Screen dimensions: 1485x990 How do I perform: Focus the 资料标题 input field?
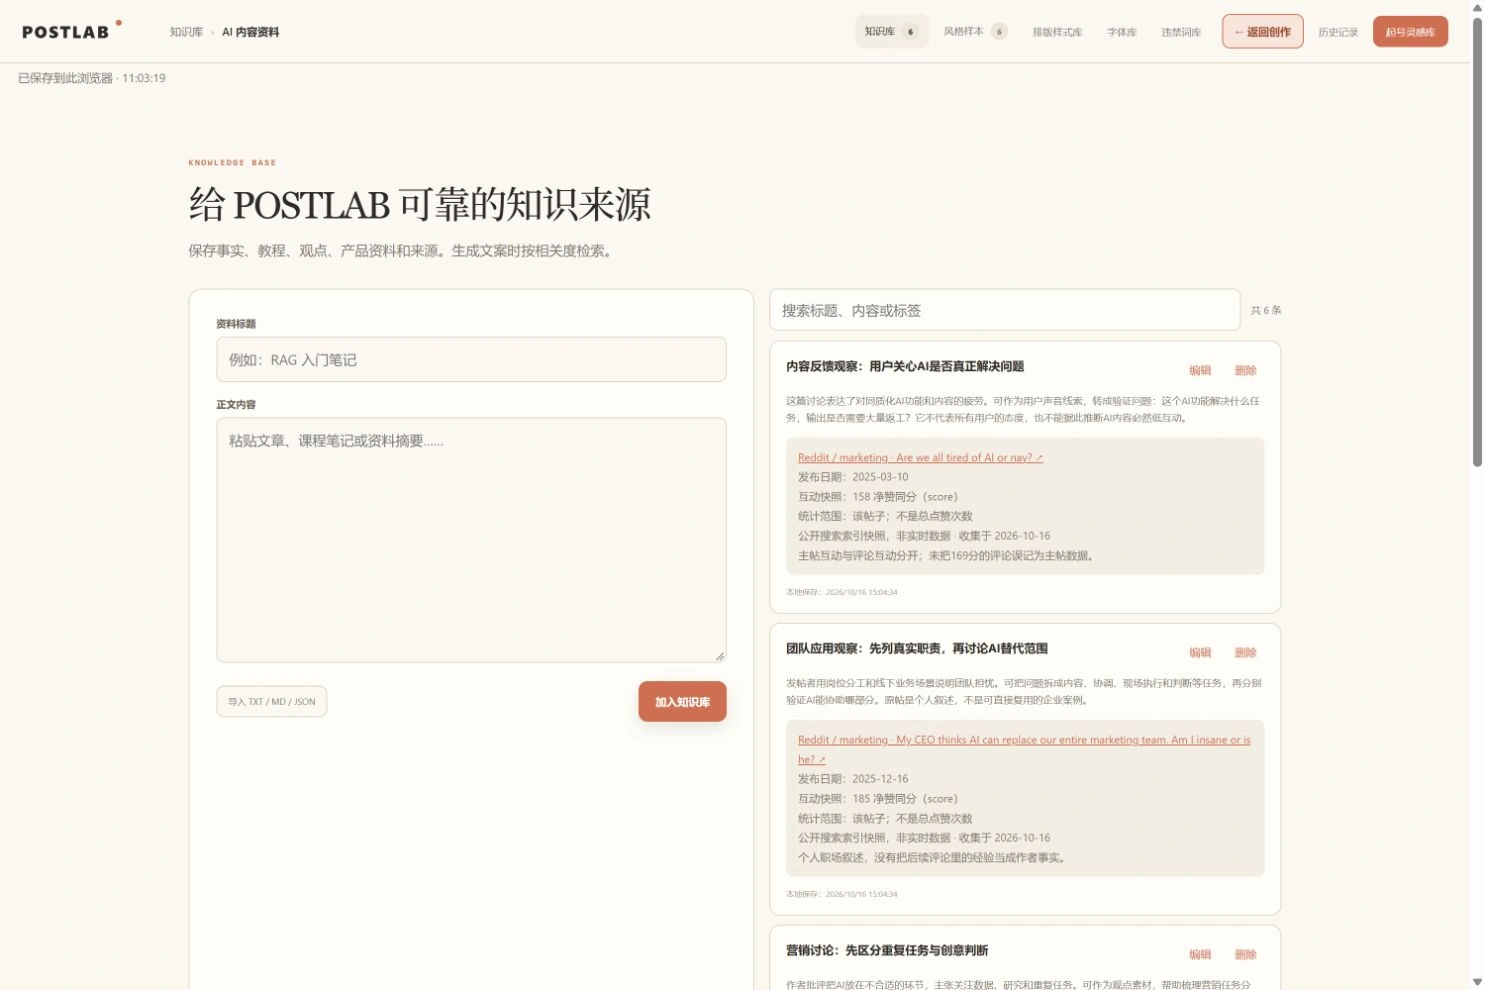pyautogui.click(x=471, y=359)
